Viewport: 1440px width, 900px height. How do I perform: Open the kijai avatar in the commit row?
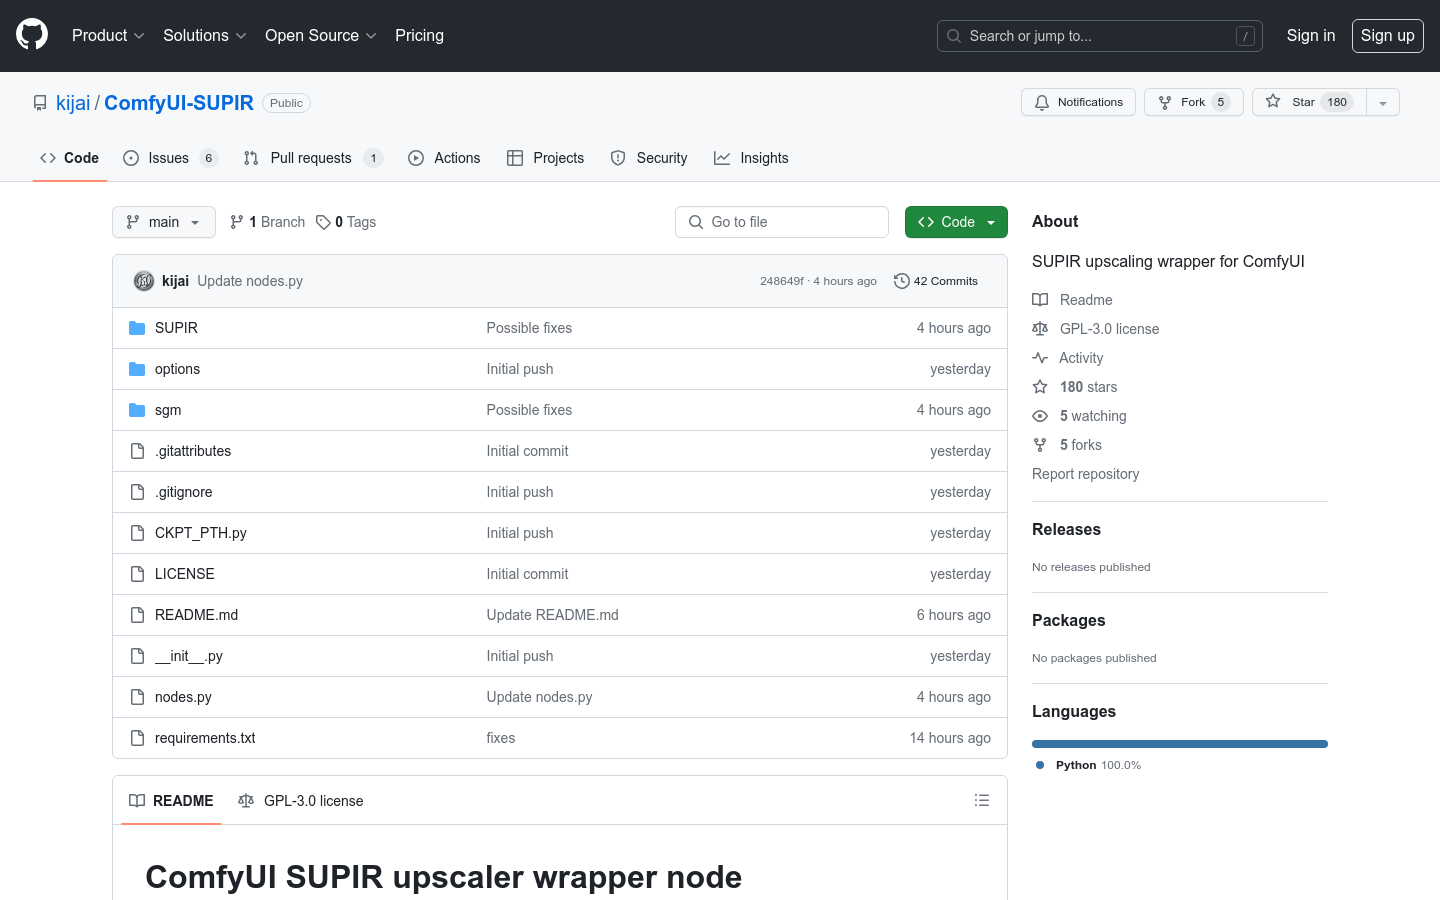coord(144,281)
